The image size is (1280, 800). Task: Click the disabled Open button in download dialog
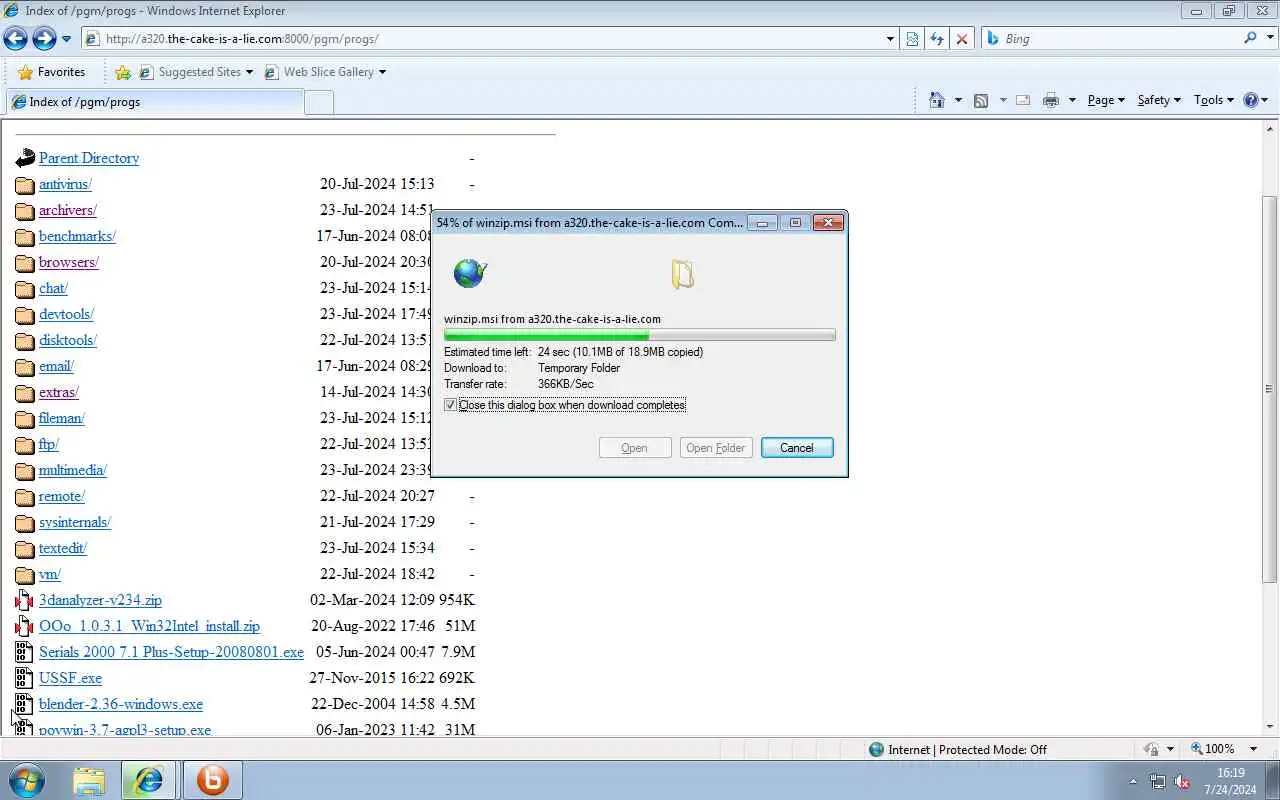(x=635, y=448)
